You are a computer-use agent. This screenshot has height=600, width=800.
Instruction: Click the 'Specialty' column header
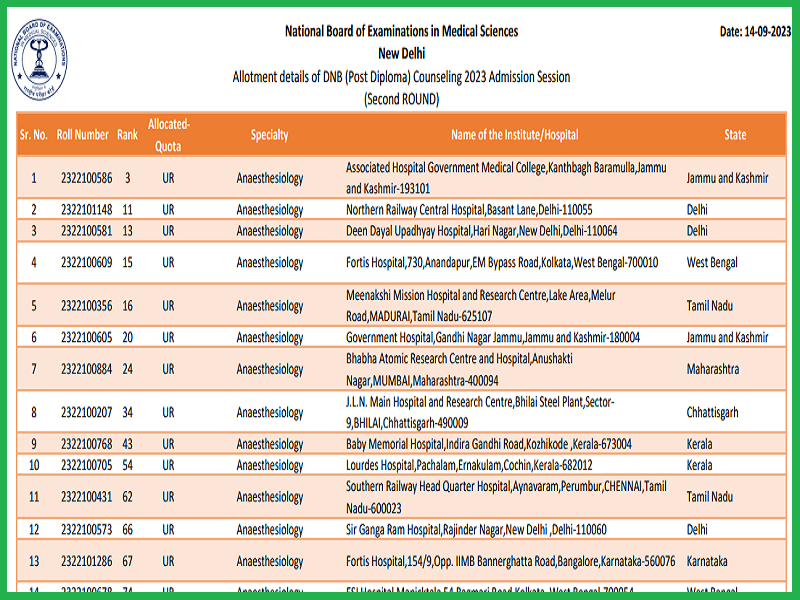coord(269,135)
